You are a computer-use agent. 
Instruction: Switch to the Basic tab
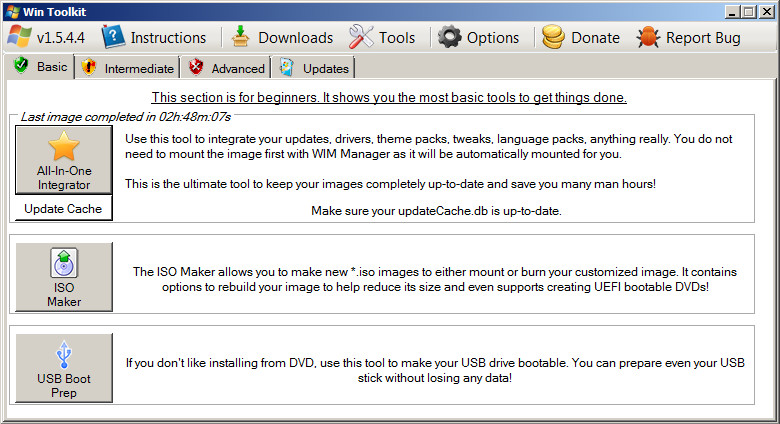[x=40, y=66]
